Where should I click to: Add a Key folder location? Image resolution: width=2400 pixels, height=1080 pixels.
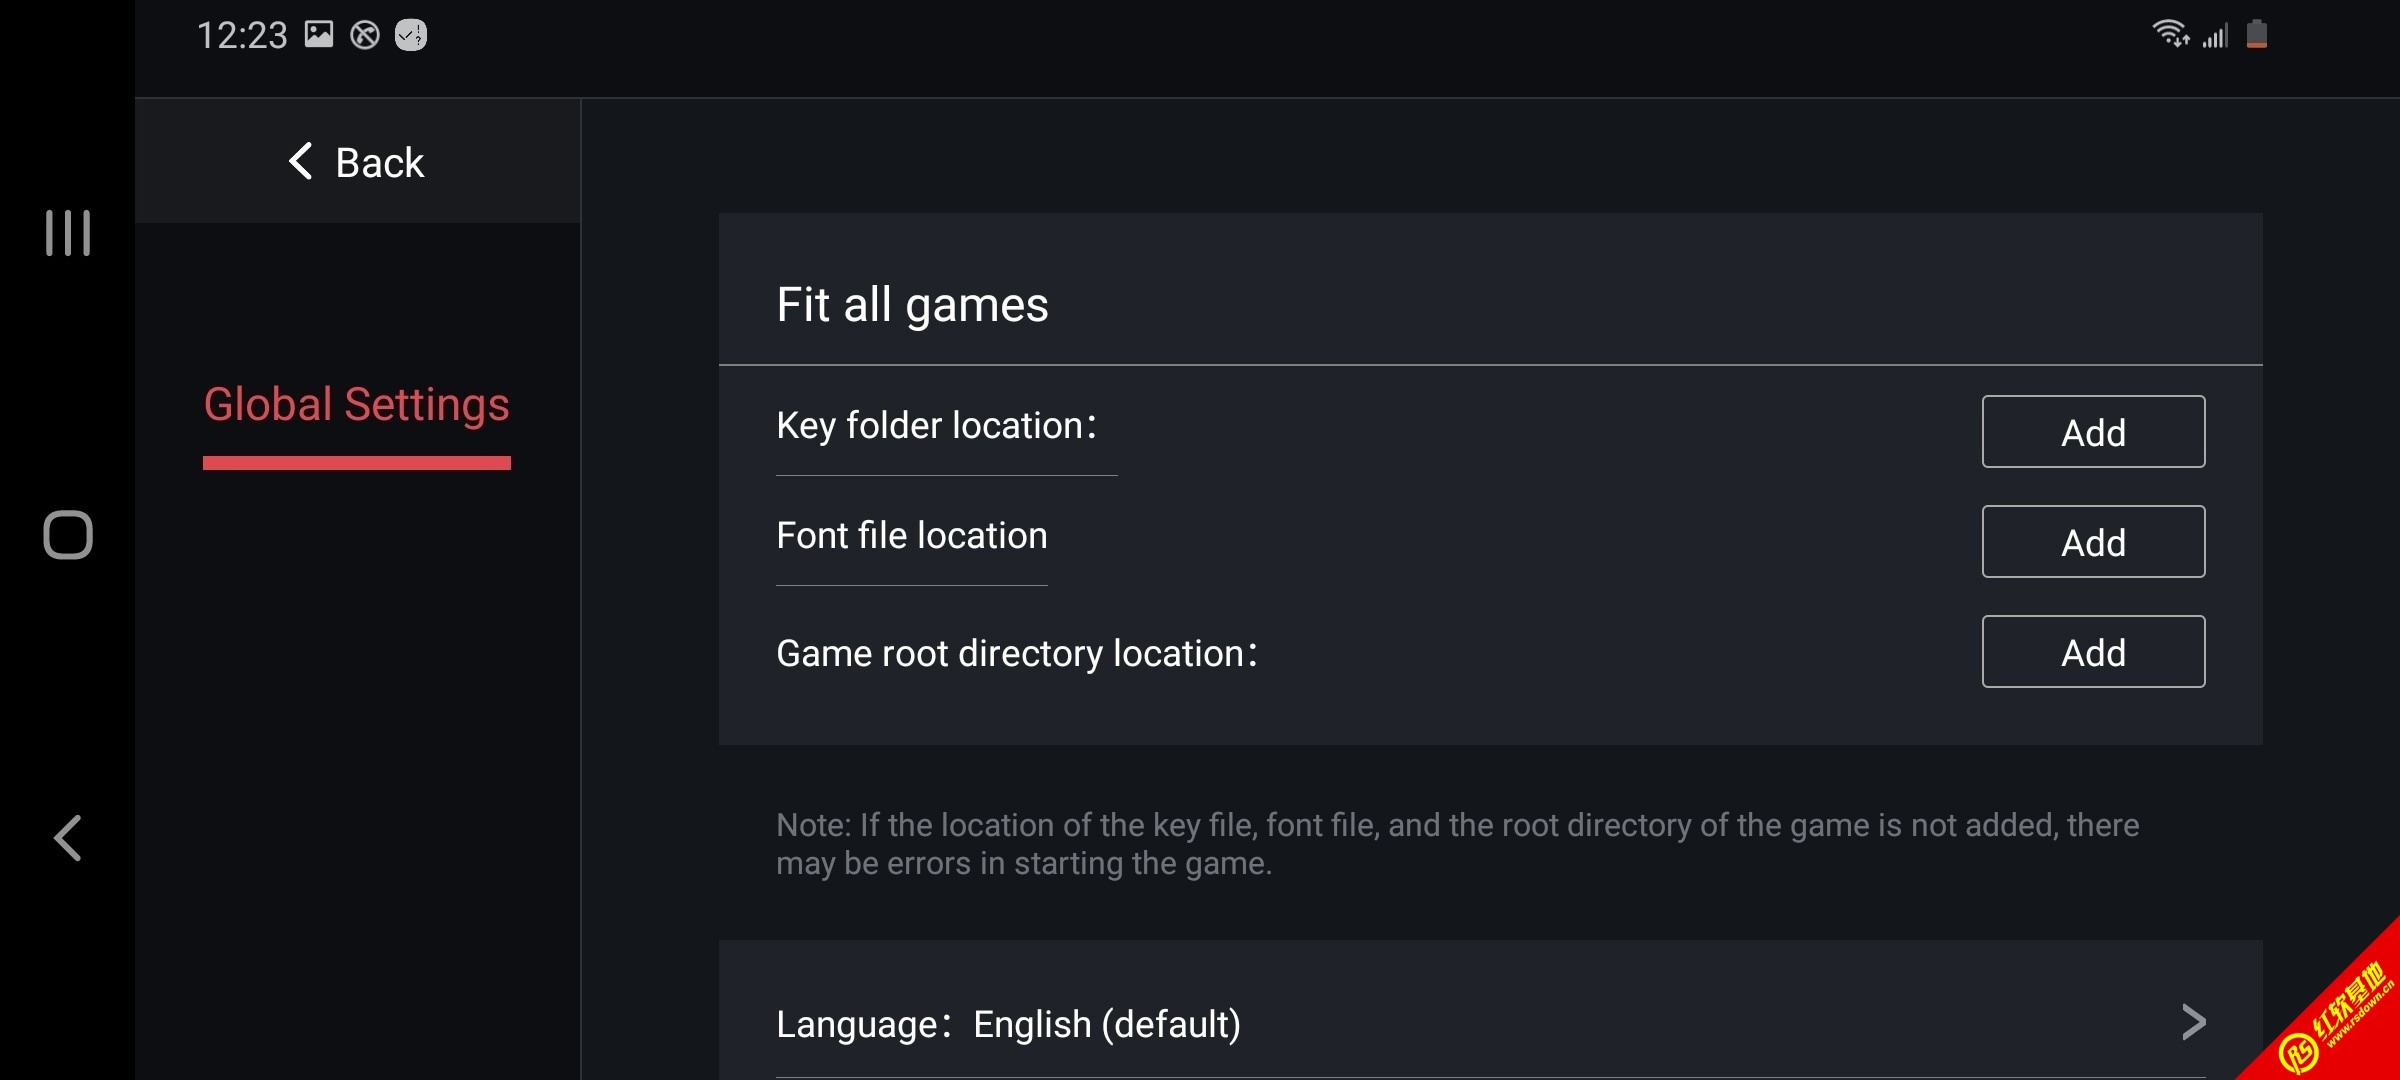tap(2093, 432)
